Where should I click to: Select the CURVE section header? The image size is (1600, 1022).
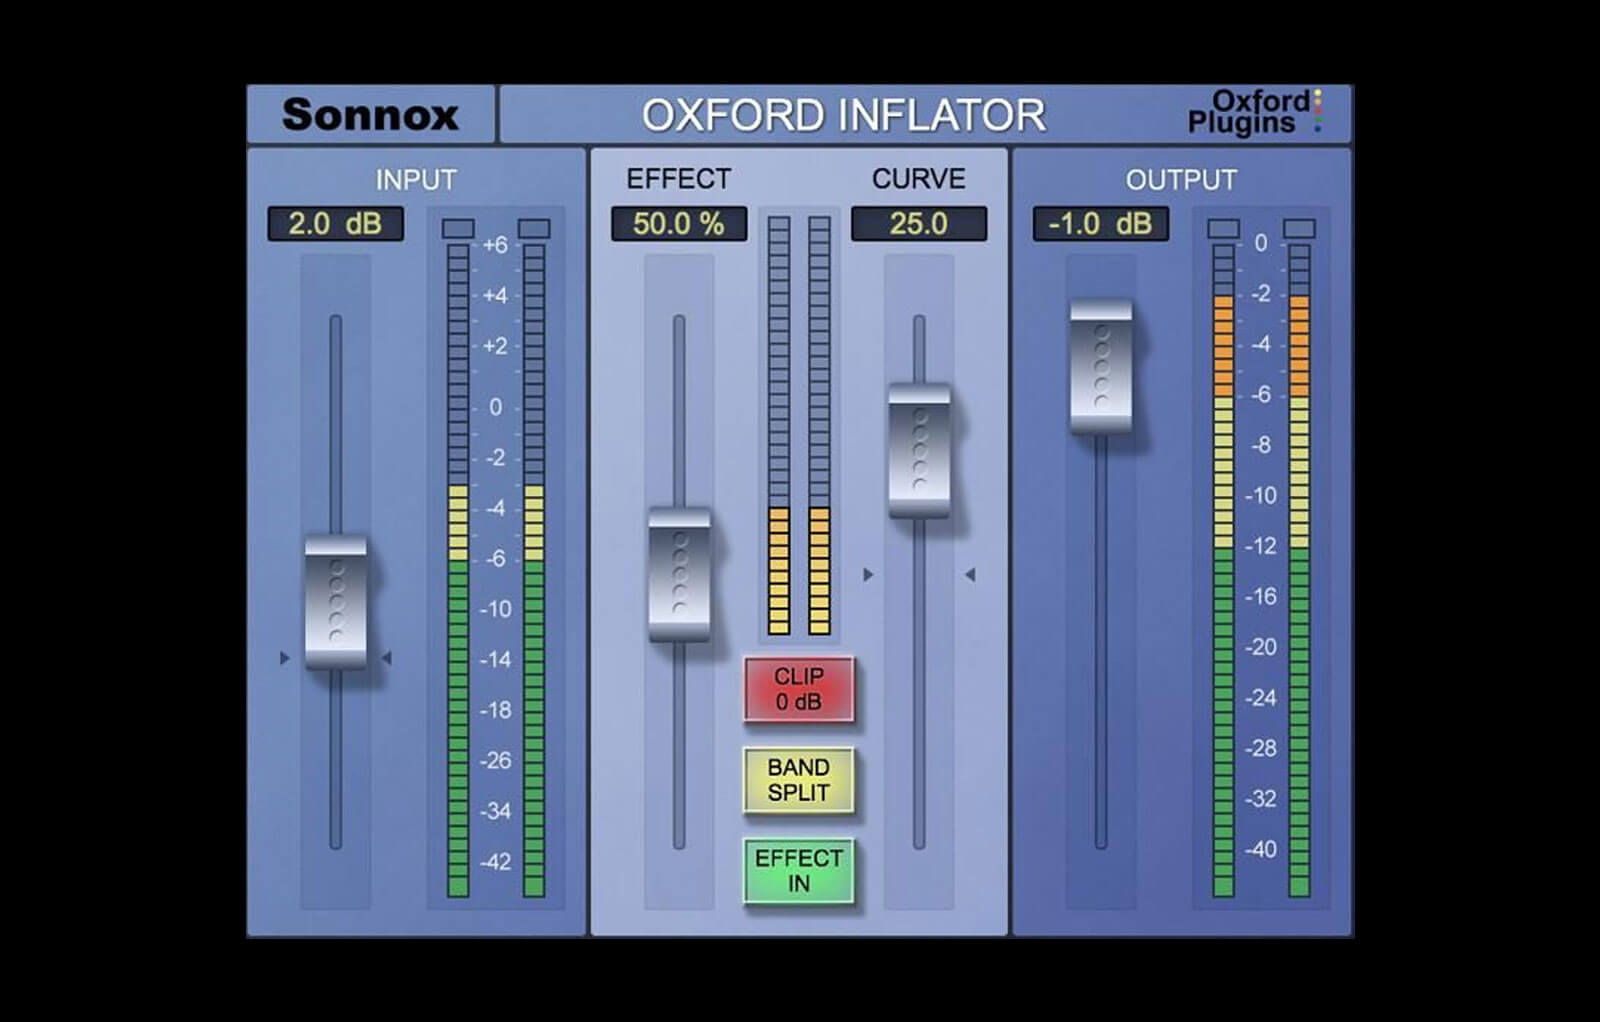point(917,180)
